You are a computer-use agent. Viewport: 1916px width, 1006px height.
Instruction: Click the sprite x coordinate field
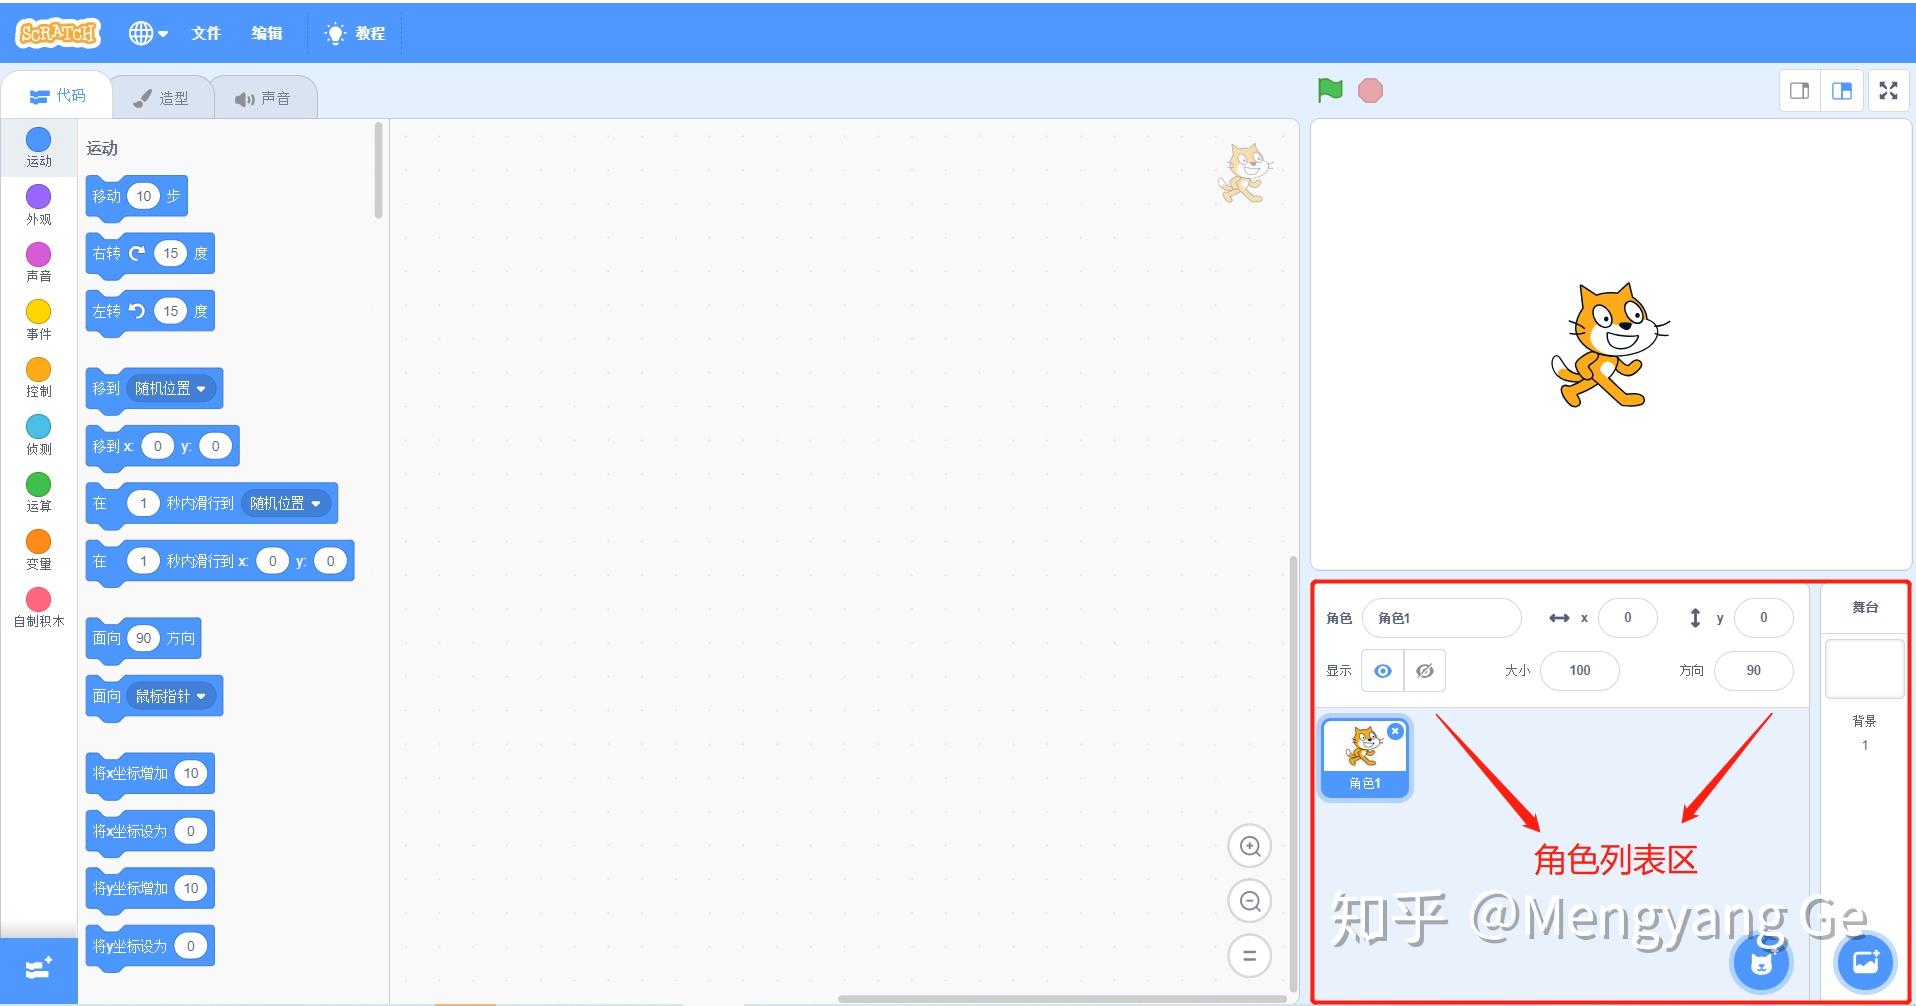1627,618
